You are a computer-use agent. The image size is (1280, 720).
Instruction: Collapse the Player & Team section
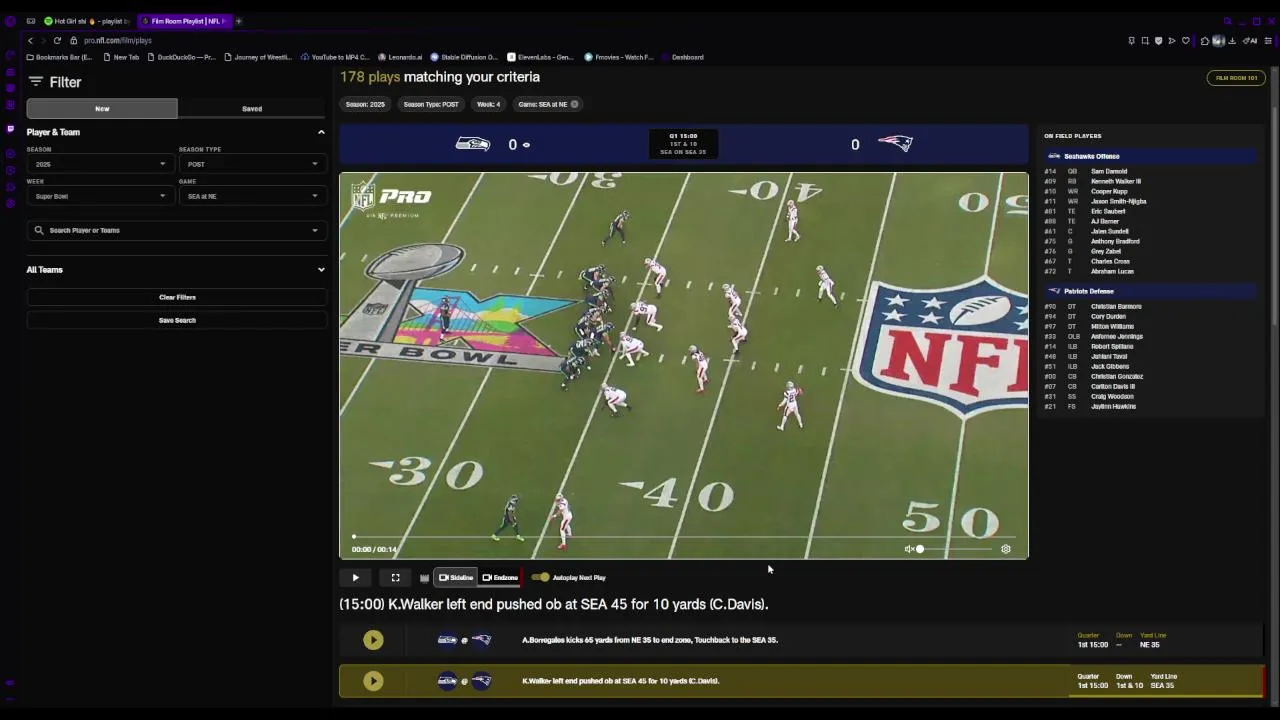pyautogui.click(x=321, y=132)
